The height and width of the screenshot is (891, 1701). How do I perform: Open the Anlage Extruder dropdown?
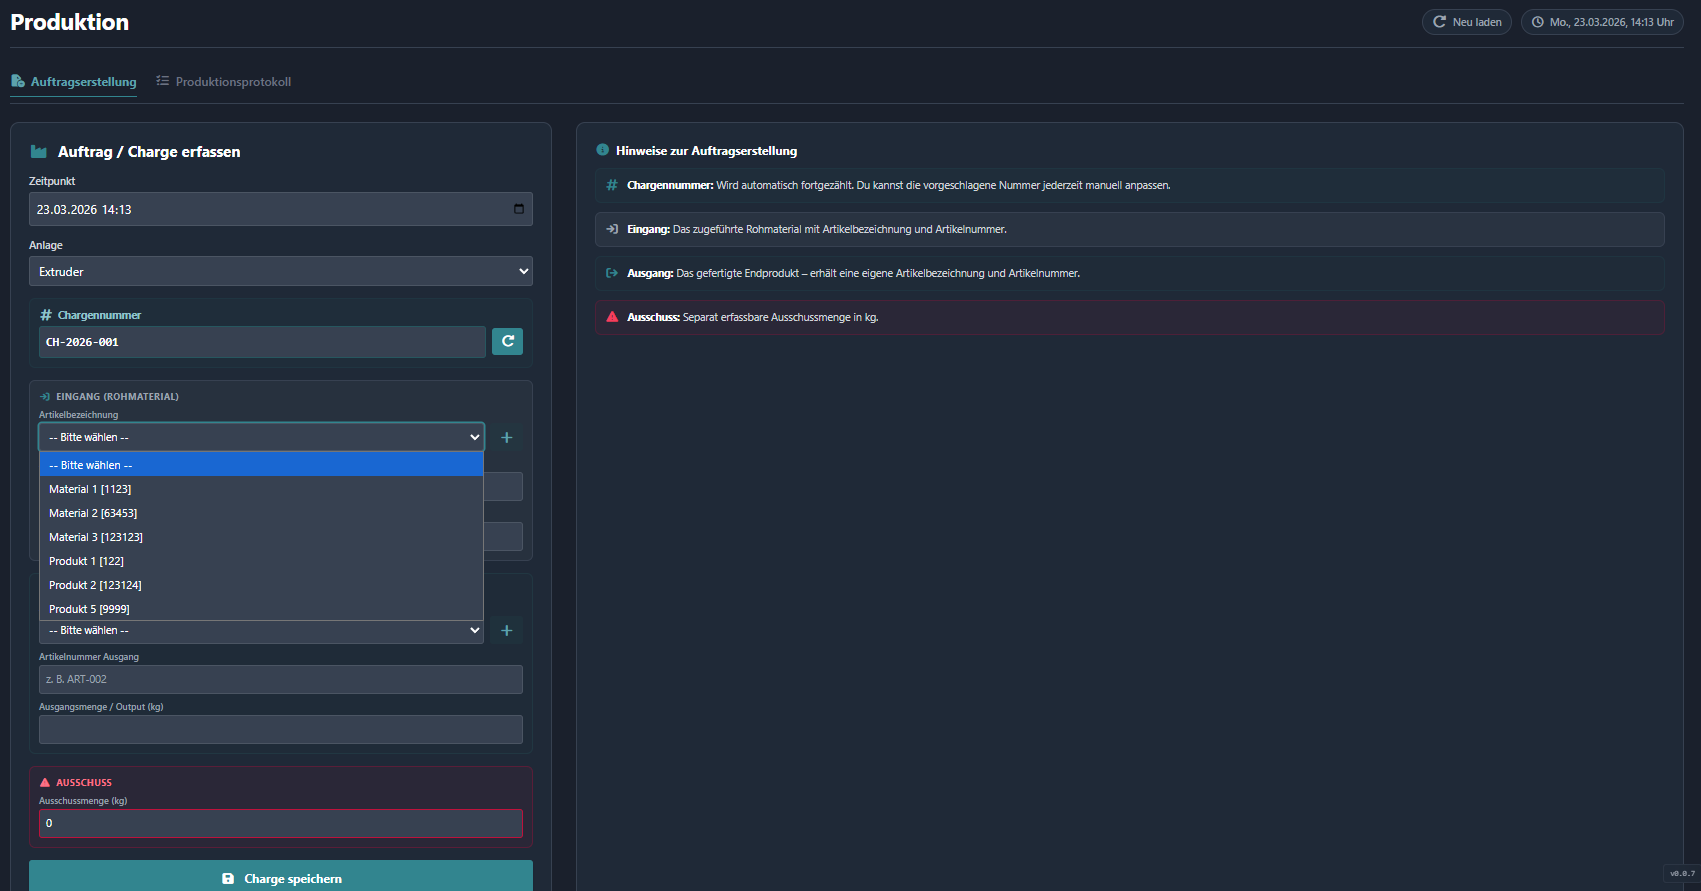point(280,271)
